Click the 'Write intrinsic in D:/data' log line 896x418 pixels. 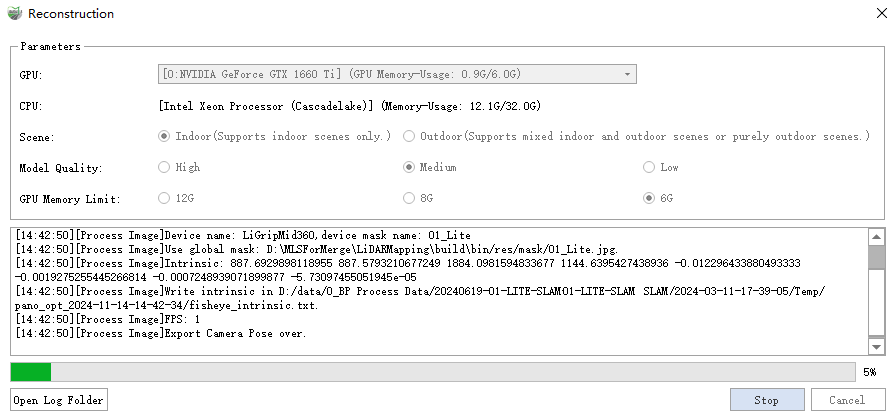[x=420, y=298]
